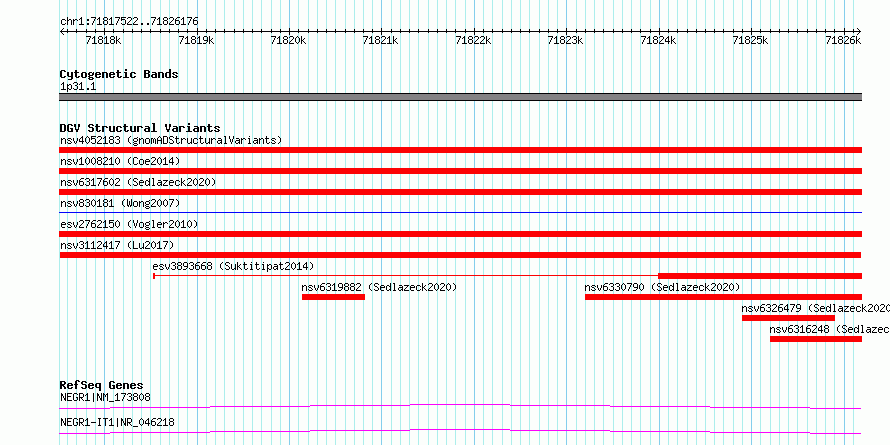
Task: Select nsv830181 (Wong2007) label
Action: (120, 203)
